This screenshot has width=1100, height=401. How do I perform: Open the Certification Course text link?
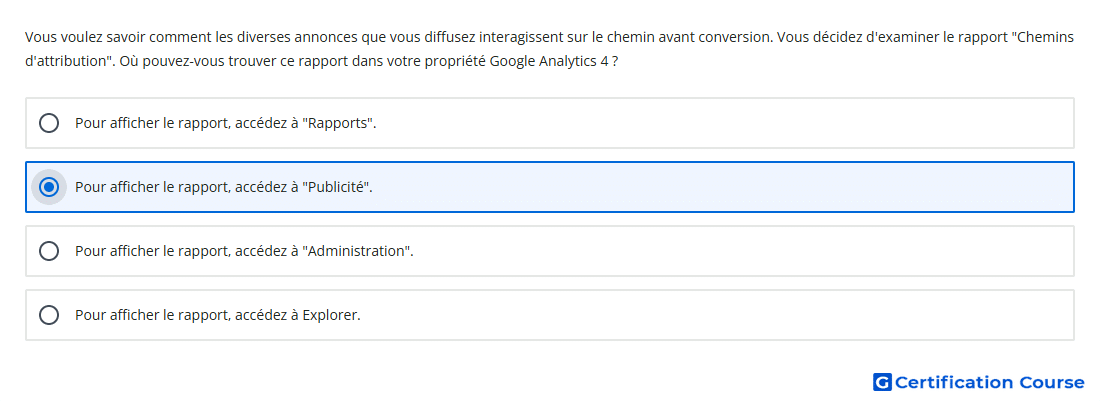click(x=989, y=382)
